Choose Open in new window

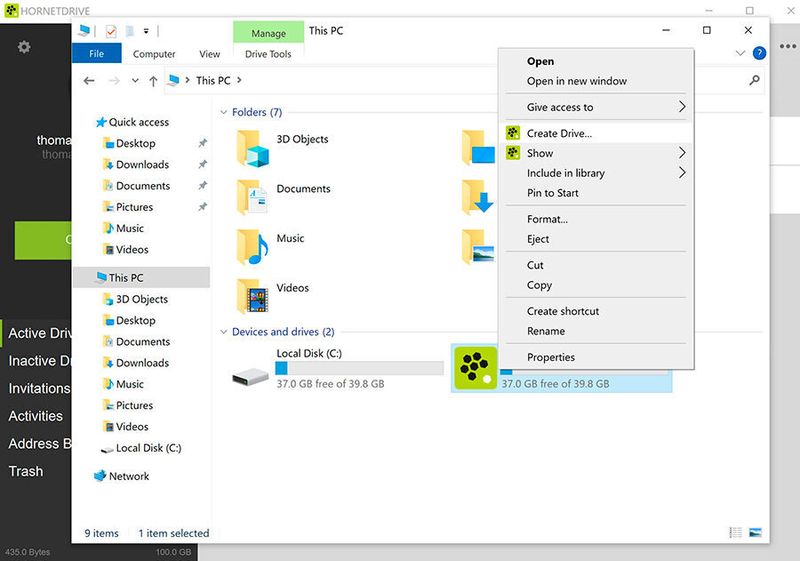[x=595, y=81]
